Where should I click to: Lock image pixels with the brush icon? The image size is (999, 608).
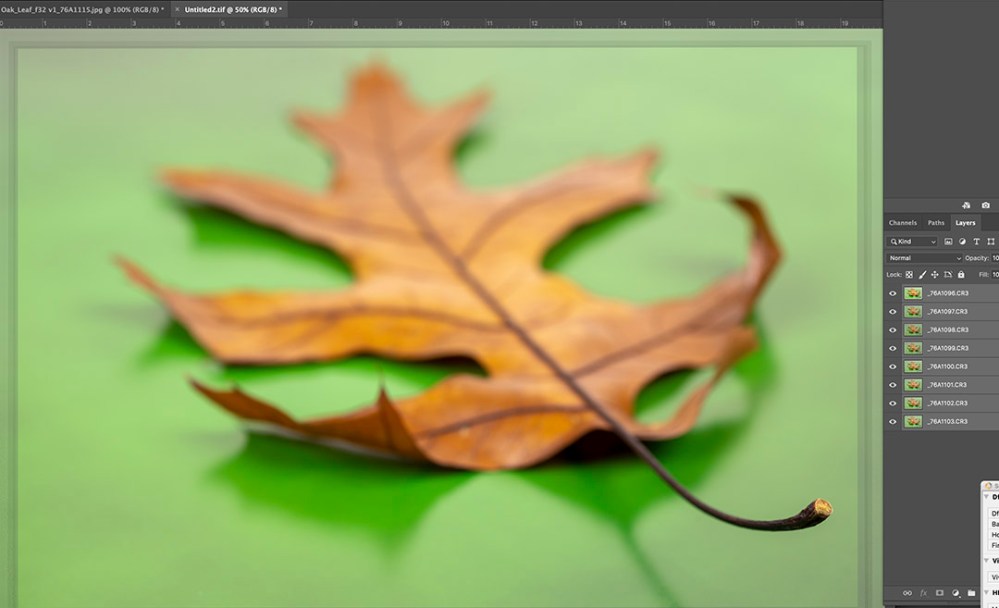point(921,274)
